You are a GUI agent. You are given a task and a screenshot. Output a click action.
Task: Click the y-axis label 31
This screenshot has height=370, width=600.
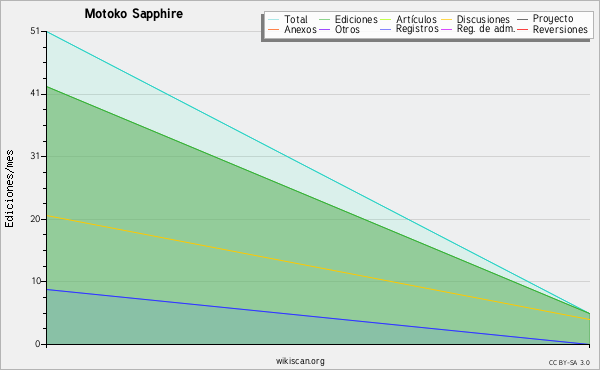point(35,156)
